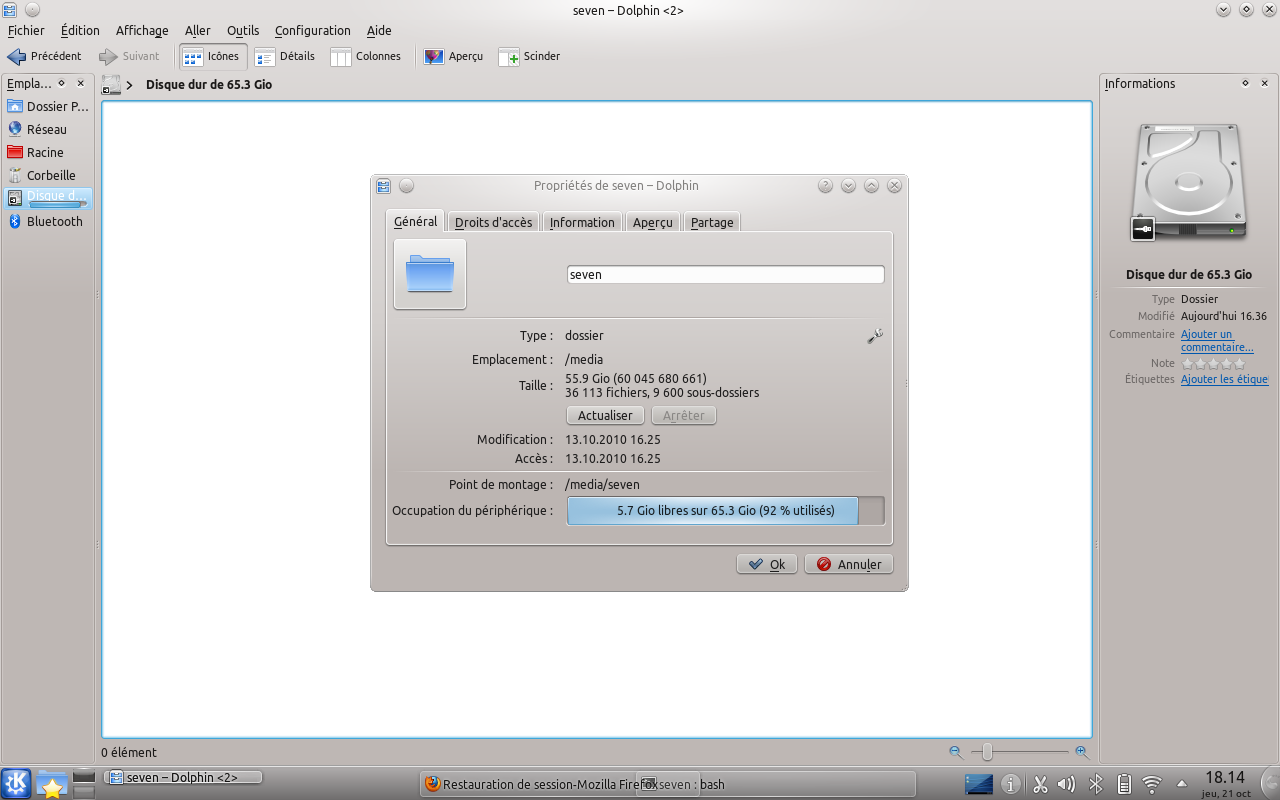This screenshot has width=1280, height=800.
Task: Switch to Colonnes view mode
Action: tap(366, 56)
